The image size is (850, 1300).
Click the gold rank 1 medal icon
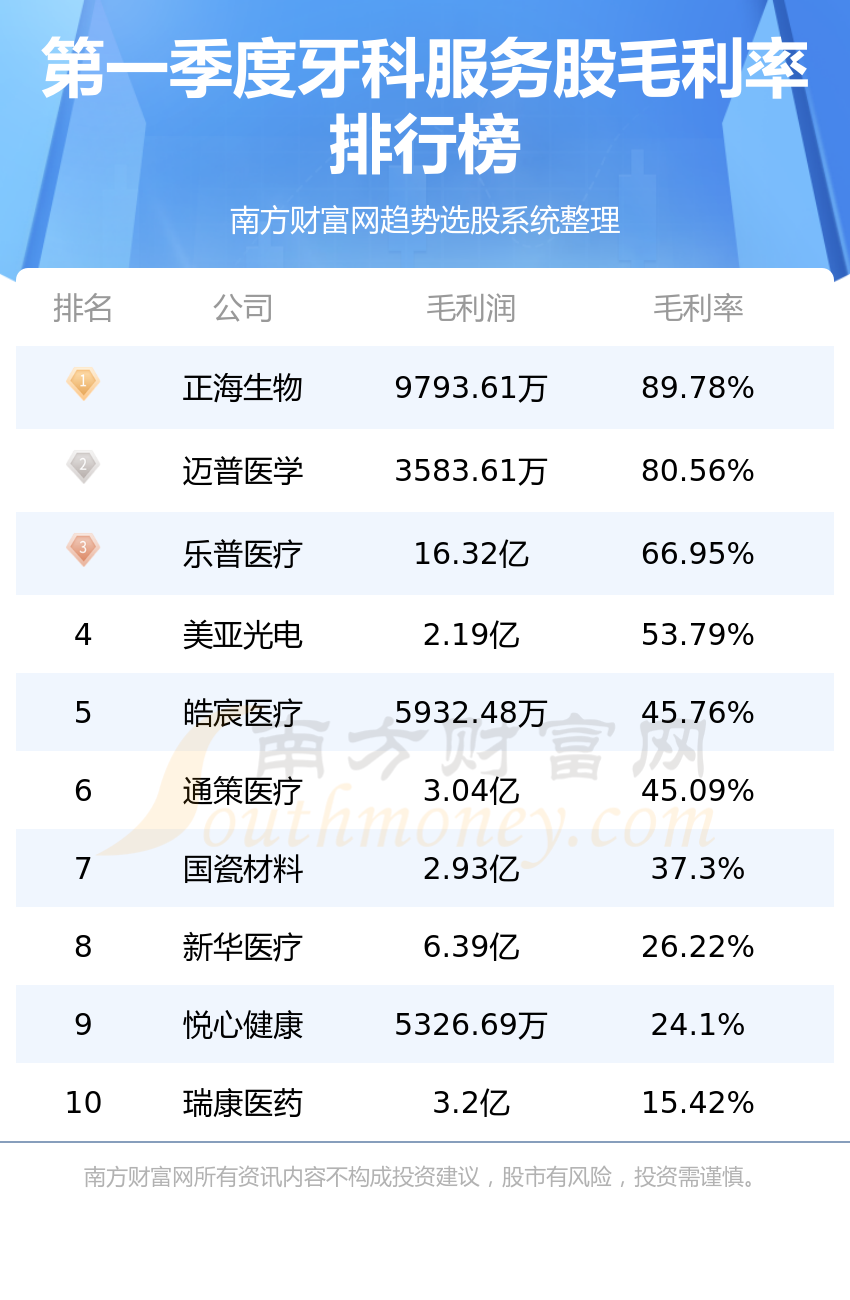[x=83, y=384]
